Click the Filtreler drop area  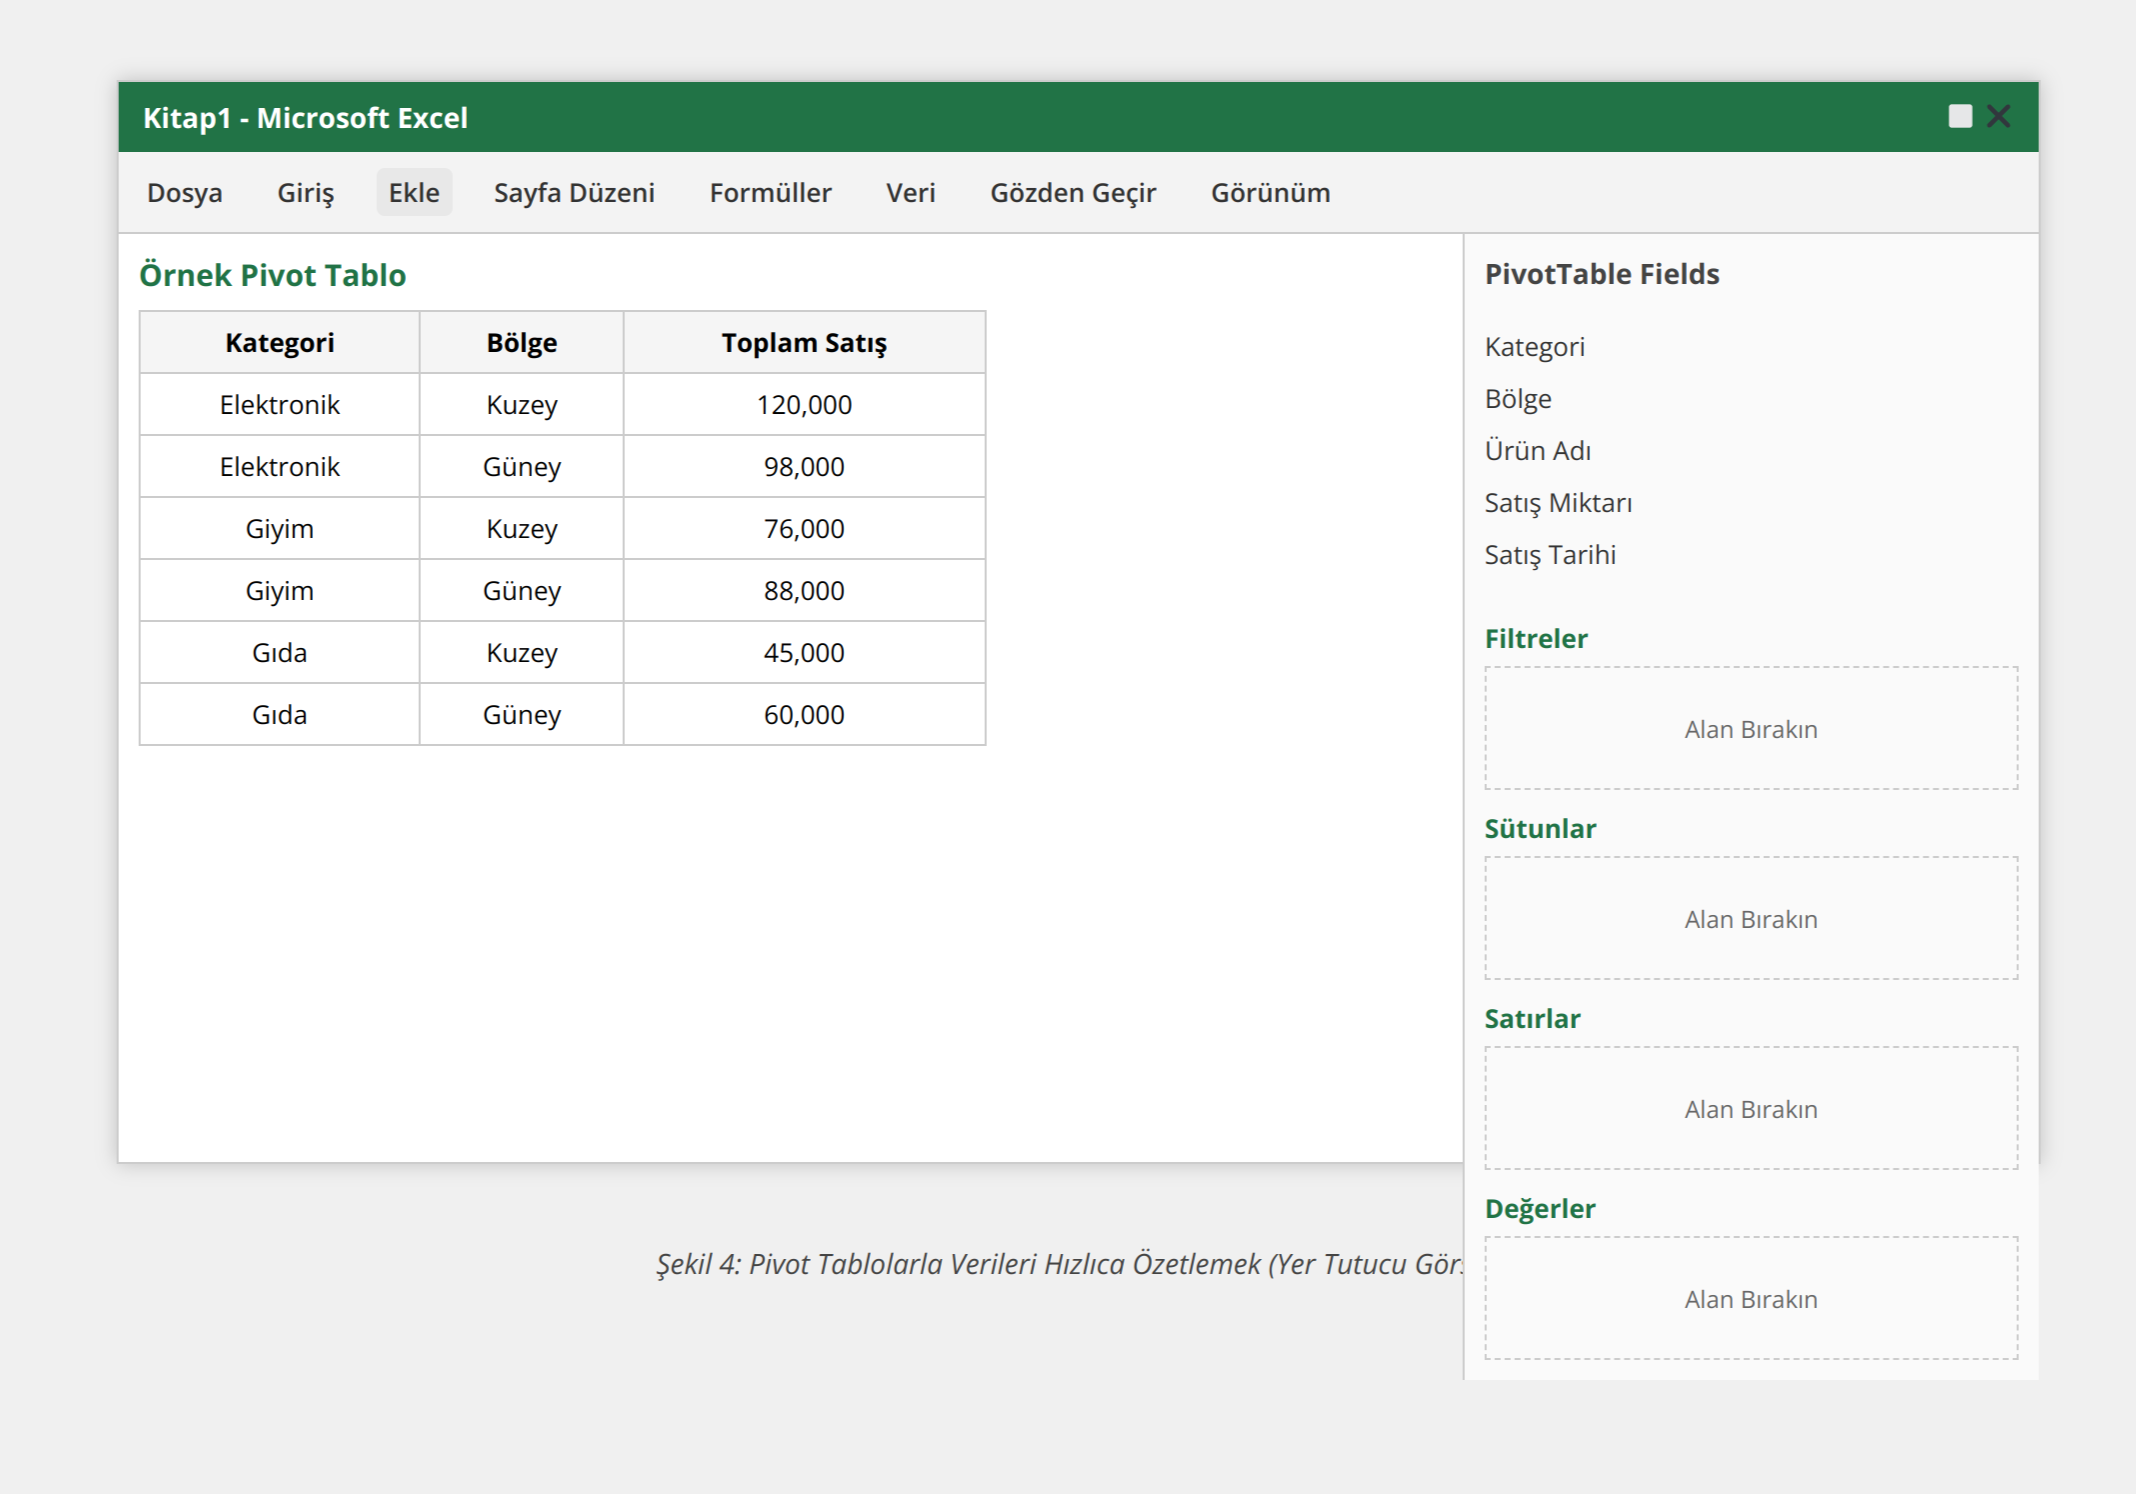click(x=1750, y=729)
